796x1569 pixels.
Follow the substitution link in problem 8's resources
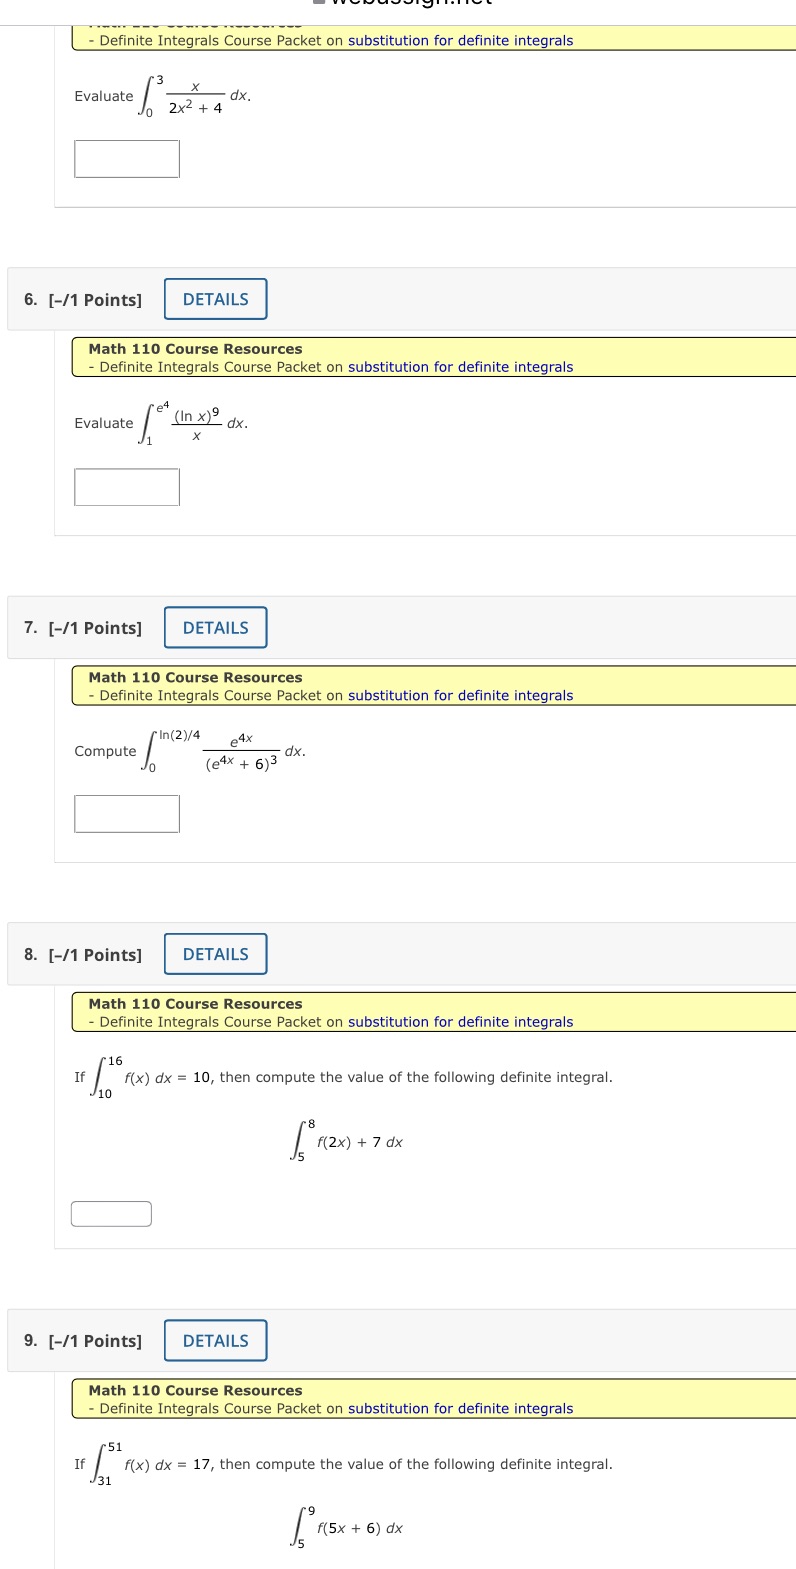[460, 1021]
